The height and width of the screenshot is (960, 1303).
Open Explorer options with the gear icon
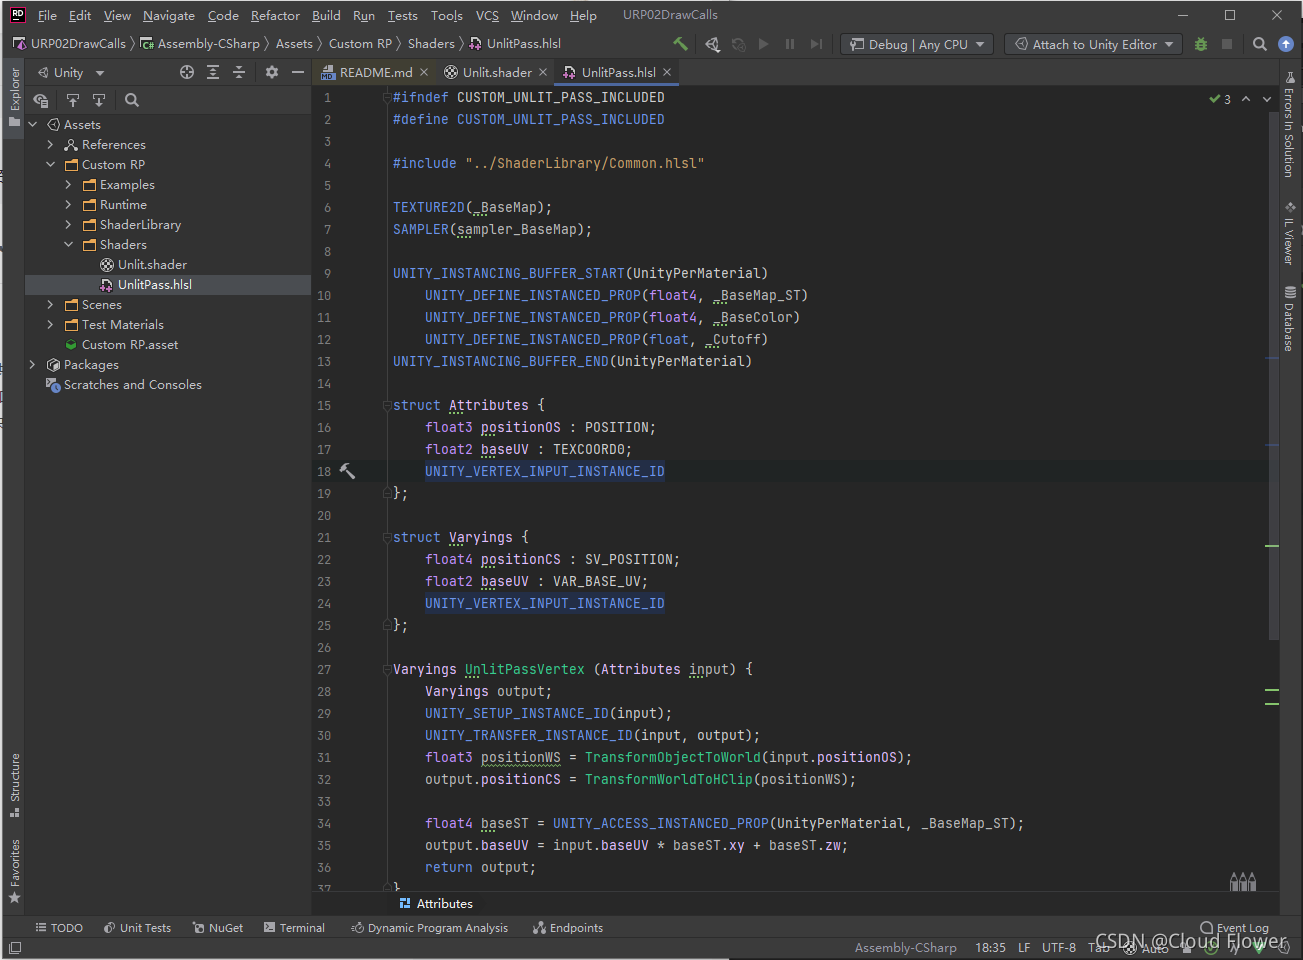[x=271, y=72]
